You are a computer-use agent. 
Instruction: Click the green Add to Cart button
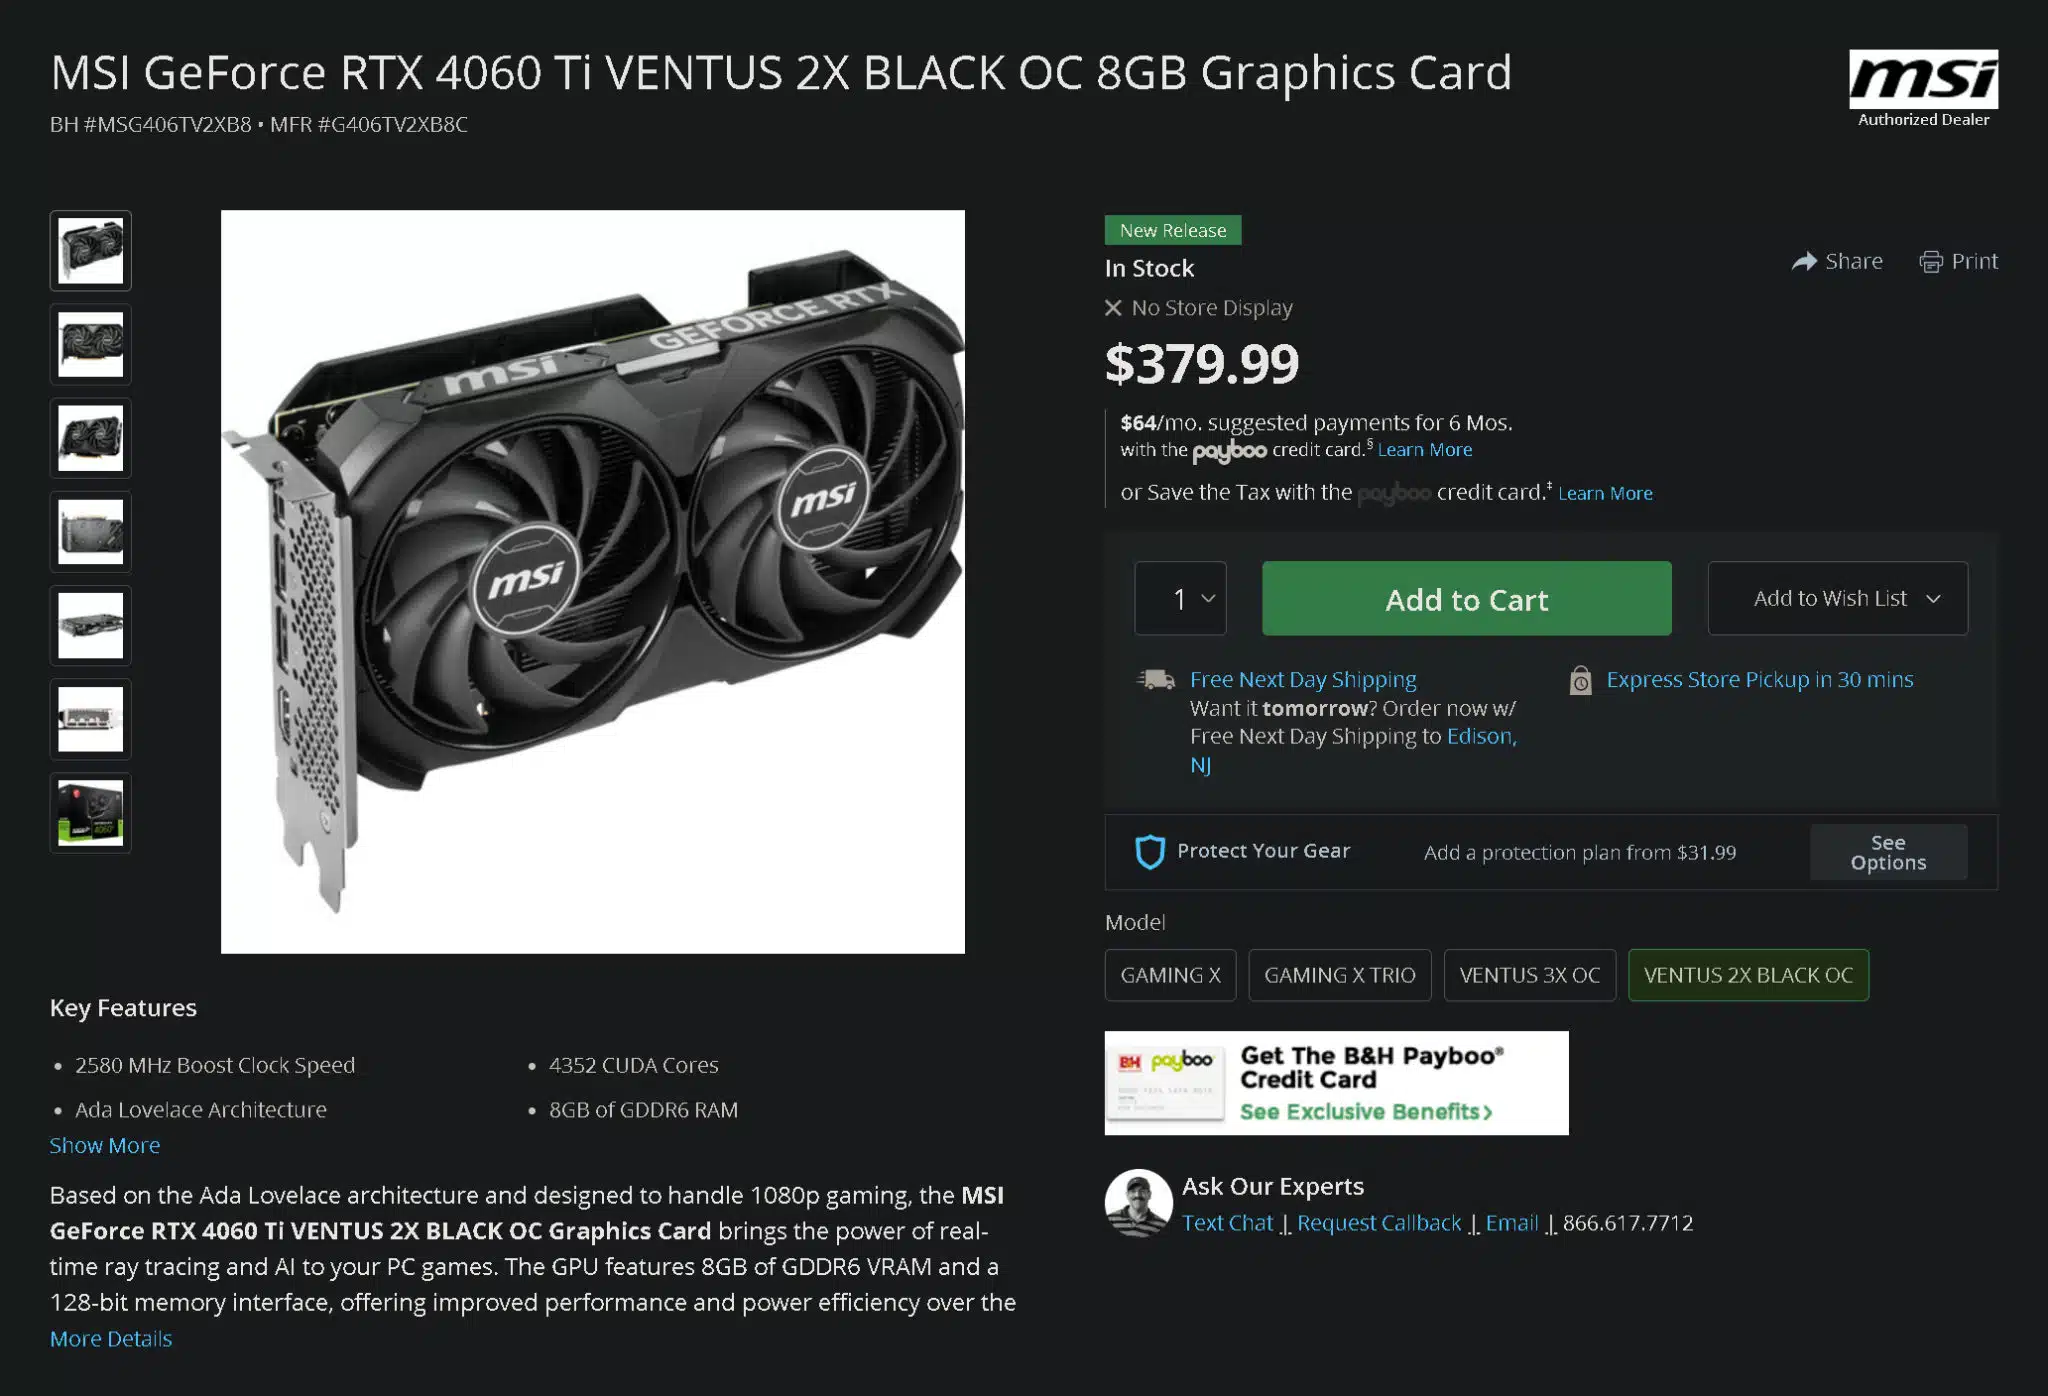pos(1466,598)
